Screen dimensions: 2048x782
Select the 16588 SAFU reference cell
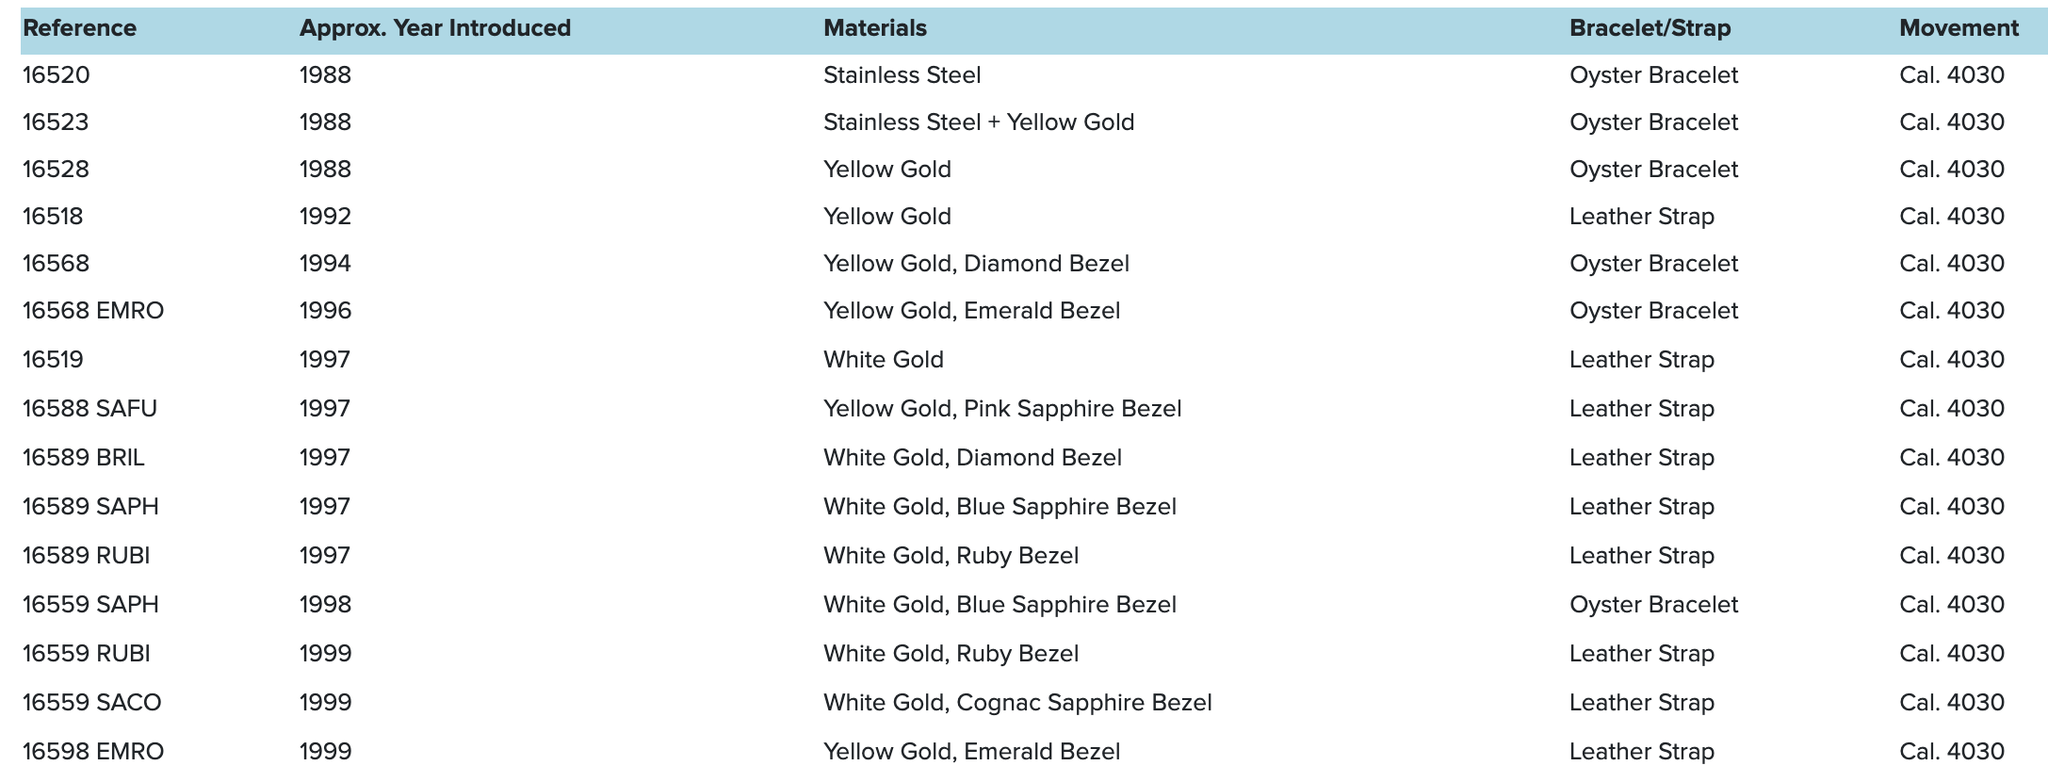tap(90, 409)
